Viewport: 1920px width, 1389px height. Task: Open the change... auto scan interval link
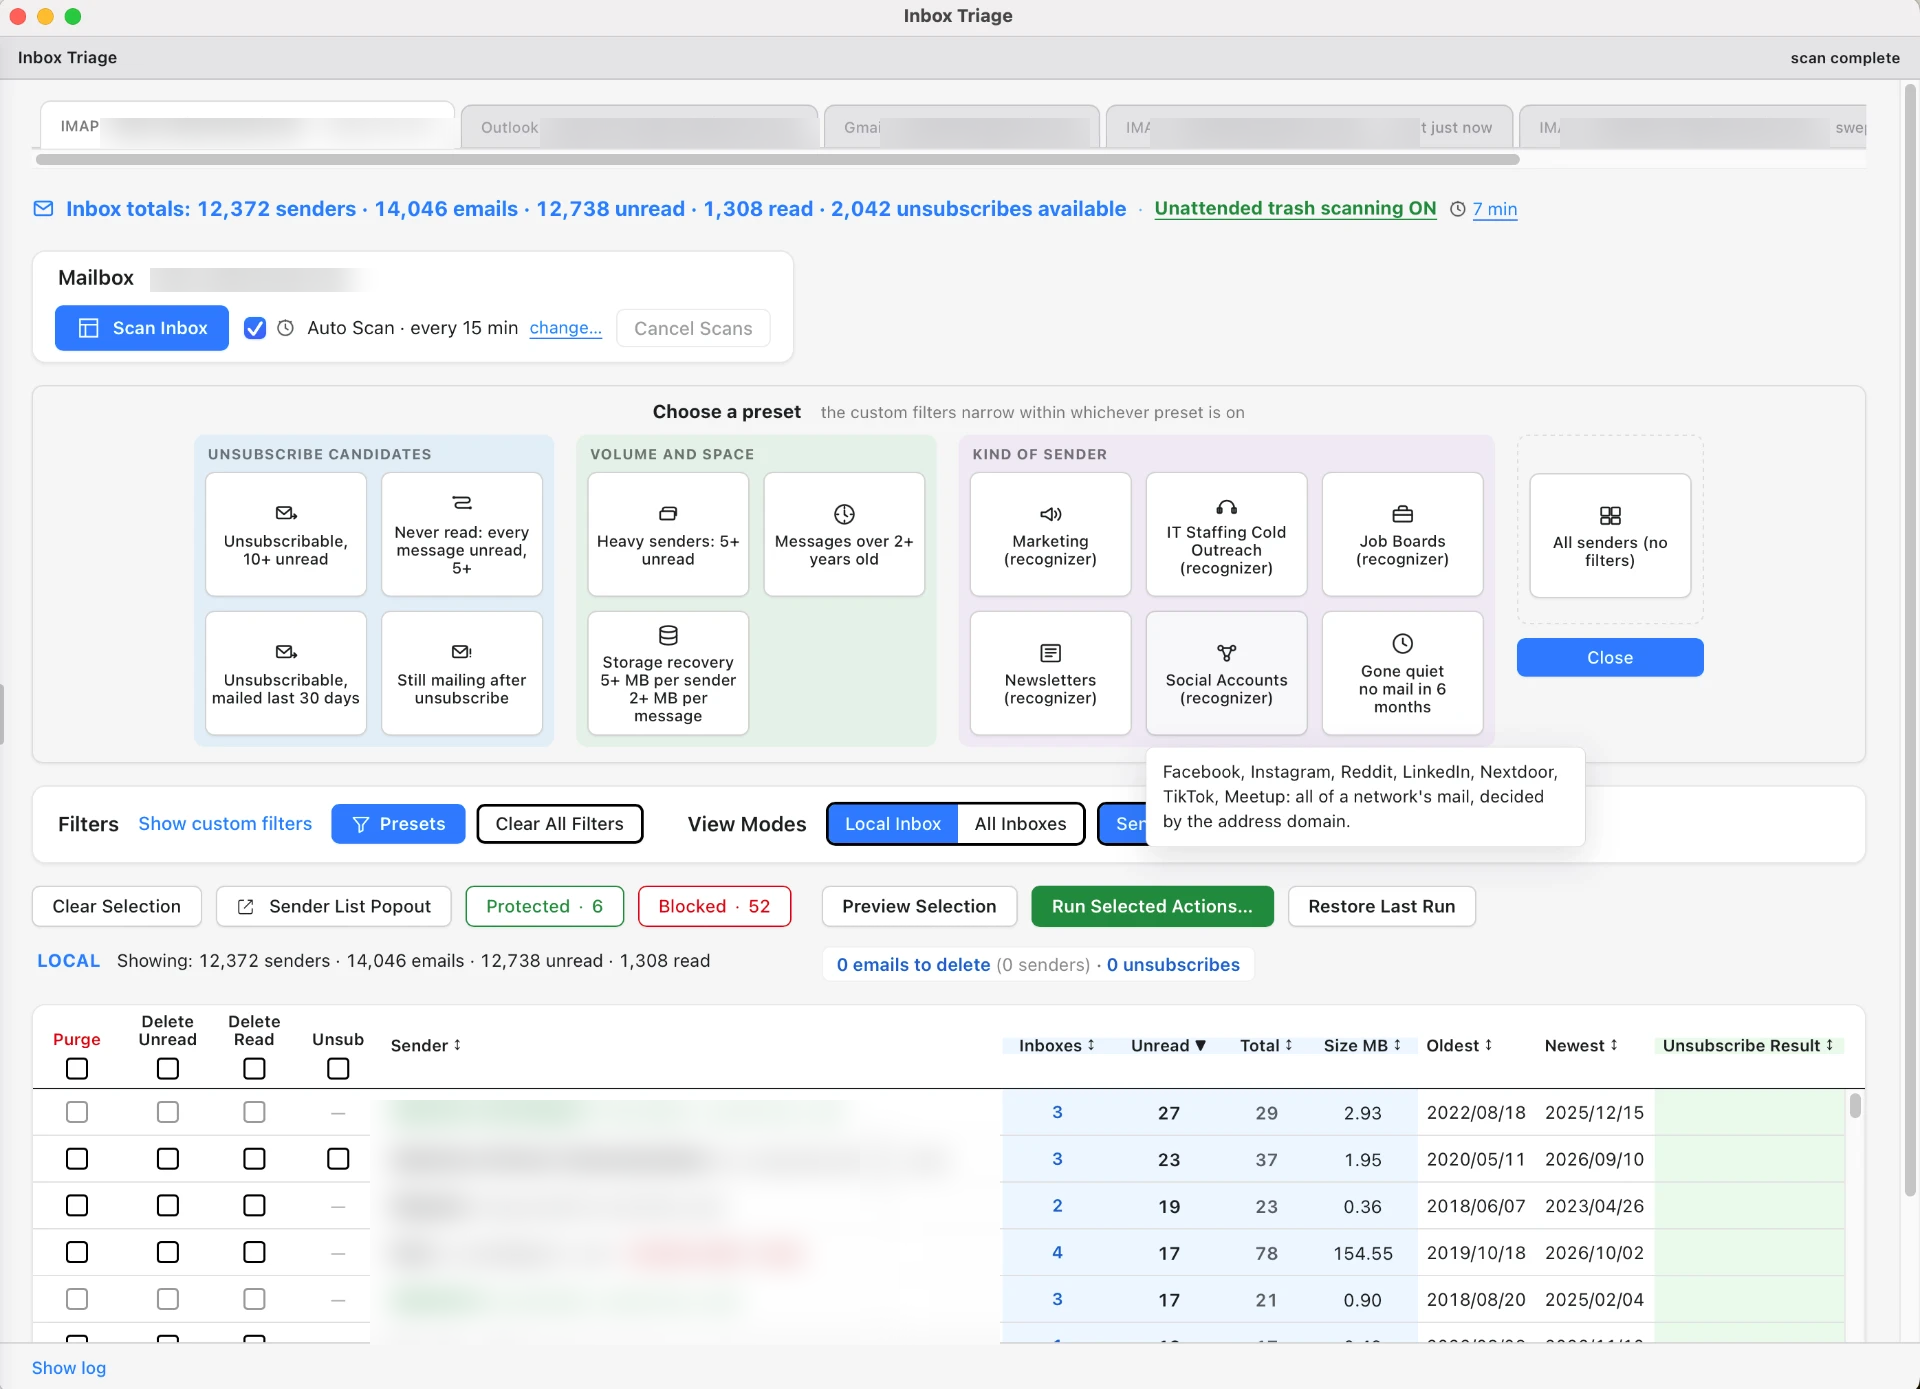(565, 328)
